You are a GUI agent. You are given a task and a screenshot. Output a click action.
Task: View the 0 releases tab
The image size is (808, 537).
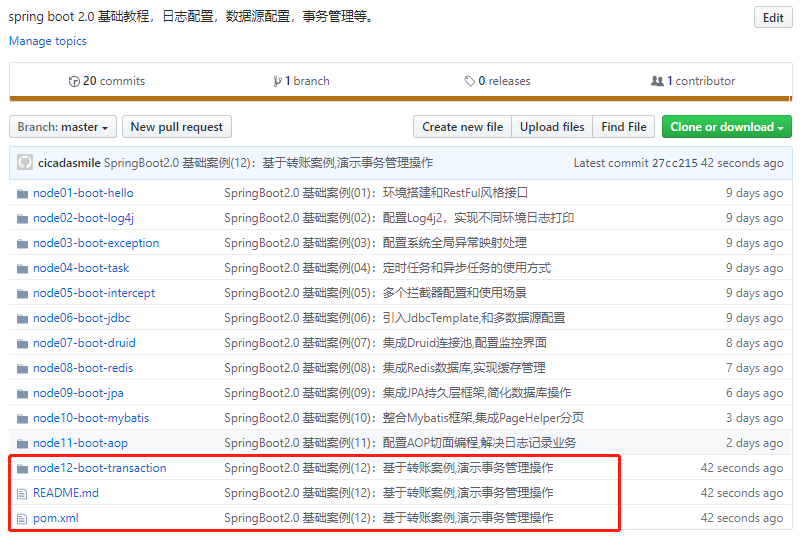coord(497,81)
